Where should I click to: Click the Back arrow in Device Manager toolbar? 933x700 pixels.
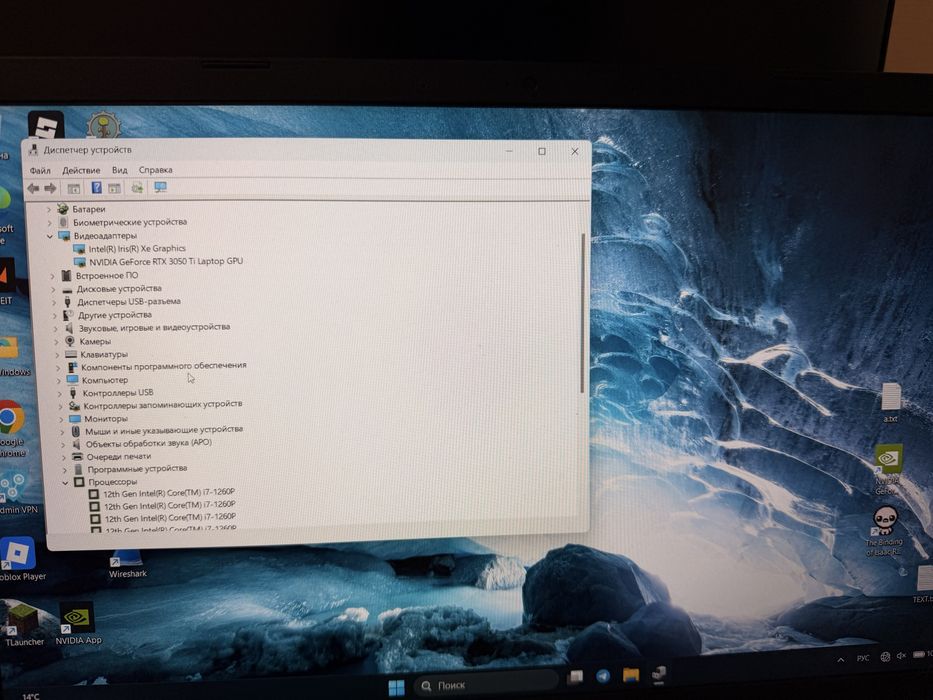pos(33,188)
